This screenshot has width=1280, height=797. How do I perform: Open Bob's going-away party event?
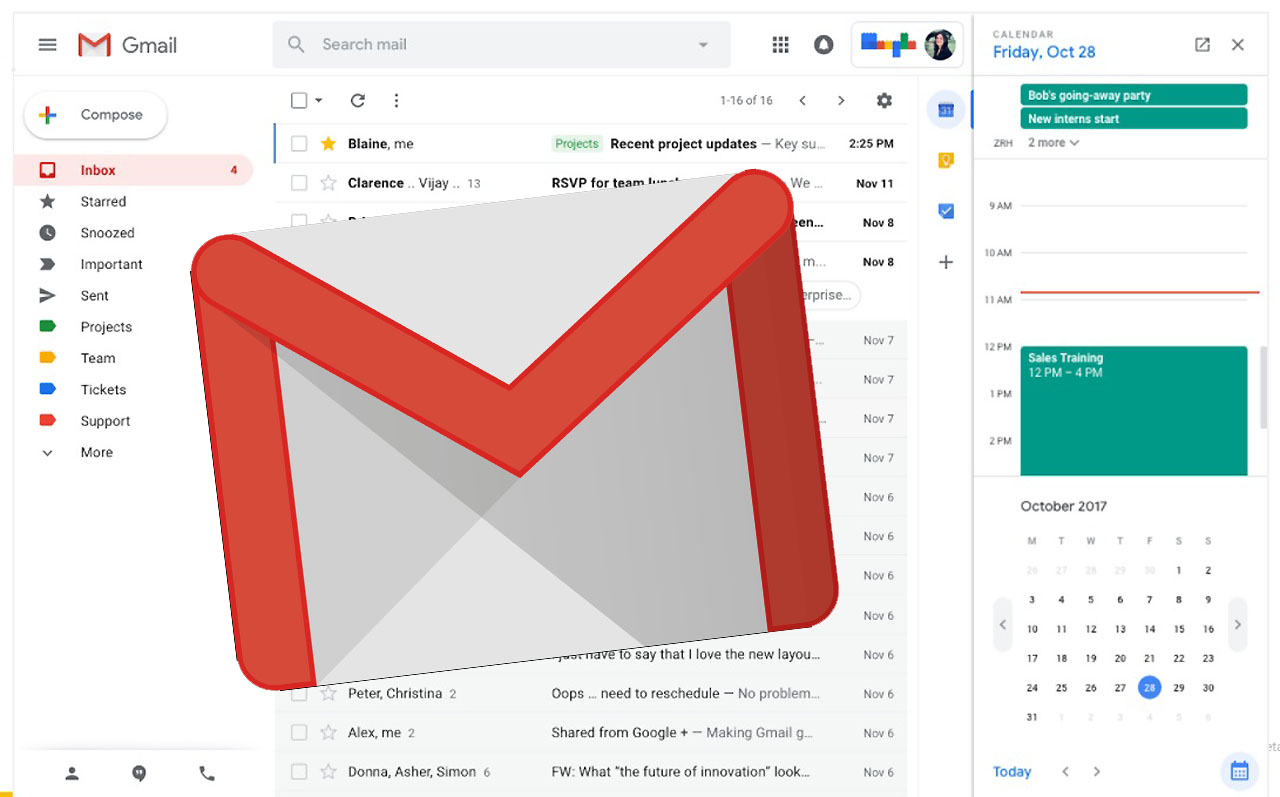1134,95
